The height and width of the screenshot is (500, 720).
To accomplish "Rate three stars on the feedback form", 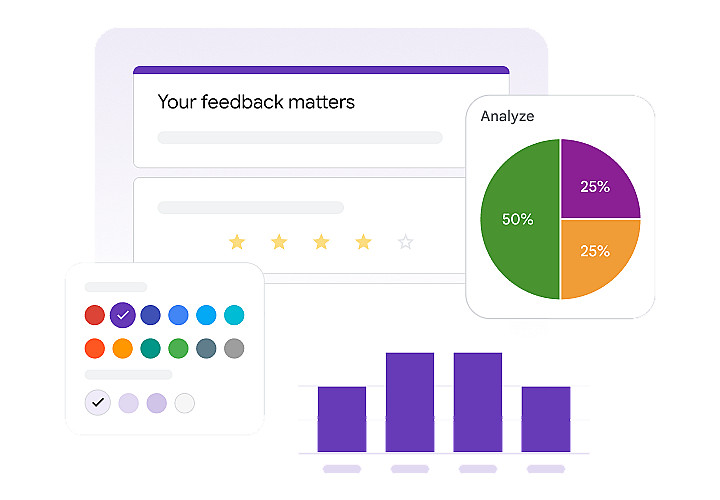I will click(x=321, y=242).
